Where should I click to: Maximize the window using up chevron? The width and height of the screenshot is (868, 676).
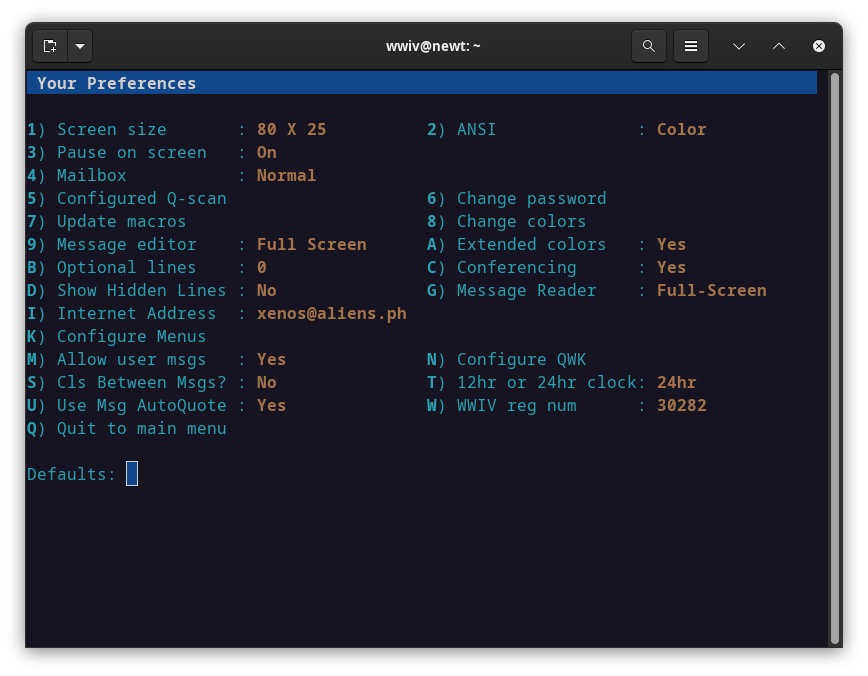(779, 46)
